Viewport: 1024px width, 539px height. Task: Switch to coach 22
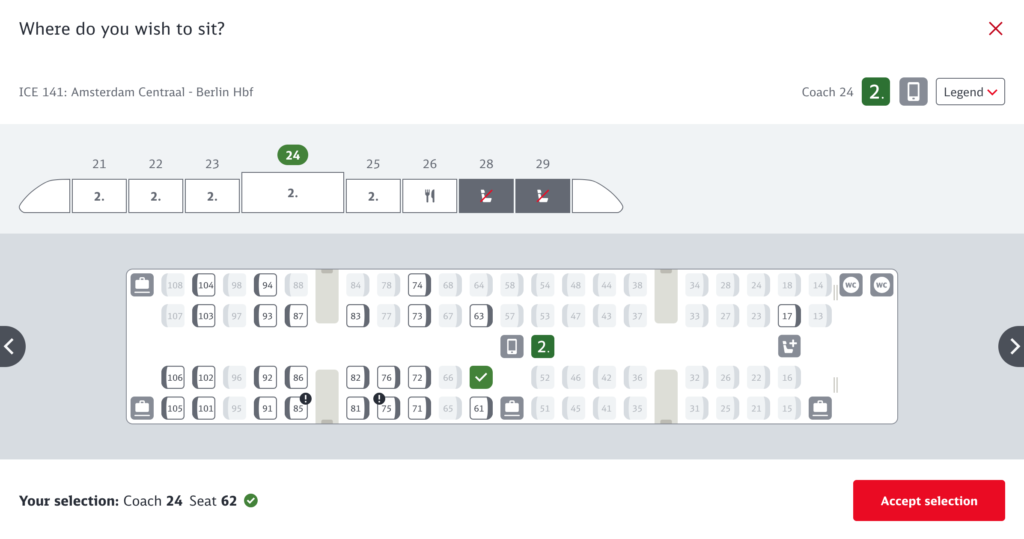point(155,196)
